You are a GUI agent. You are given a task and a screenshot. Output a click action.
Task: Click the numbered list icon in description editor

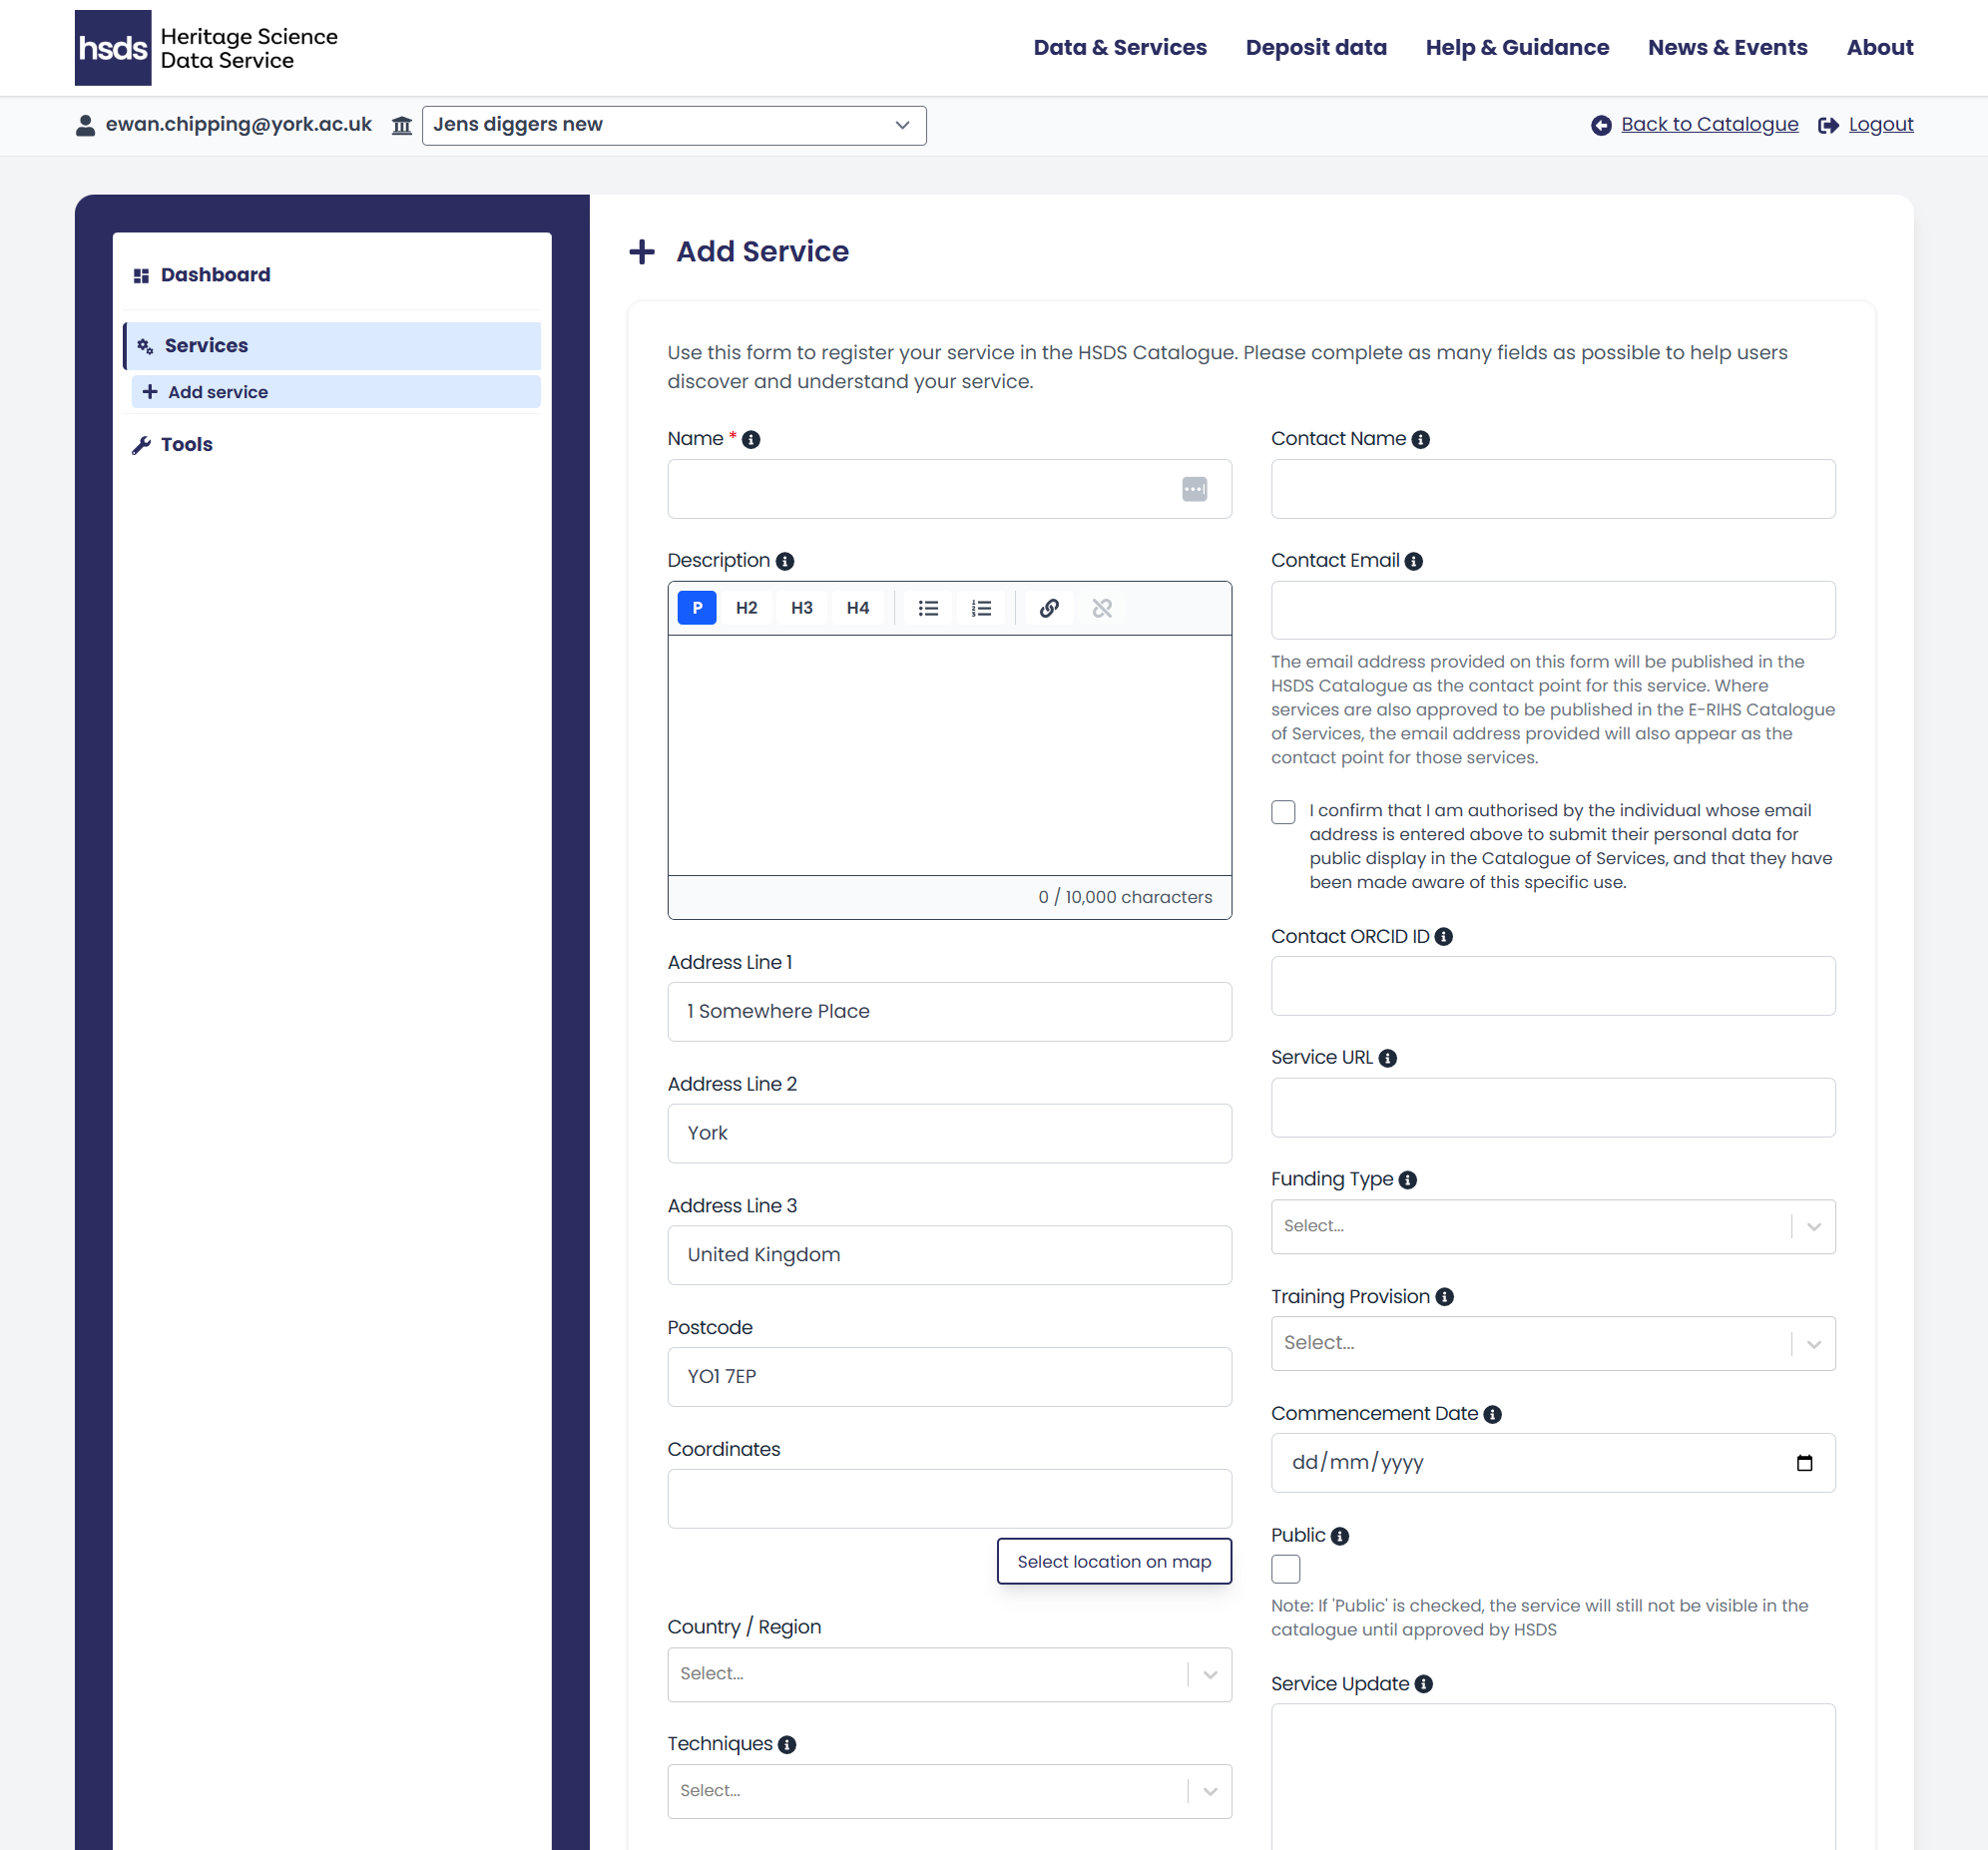981,608
